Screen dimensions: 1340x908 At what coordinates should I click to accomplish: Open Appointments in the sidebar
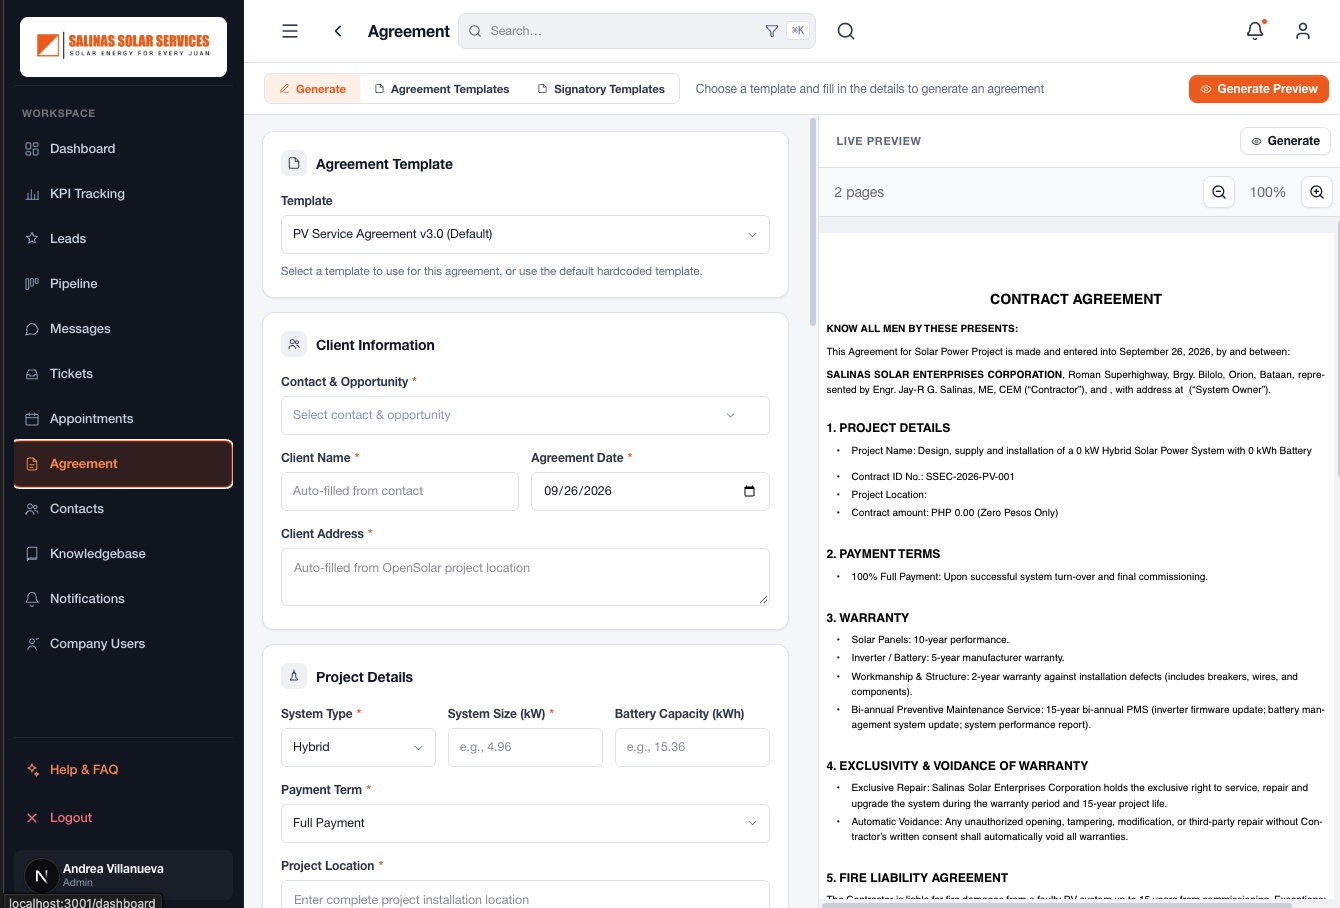click(123, 419)
